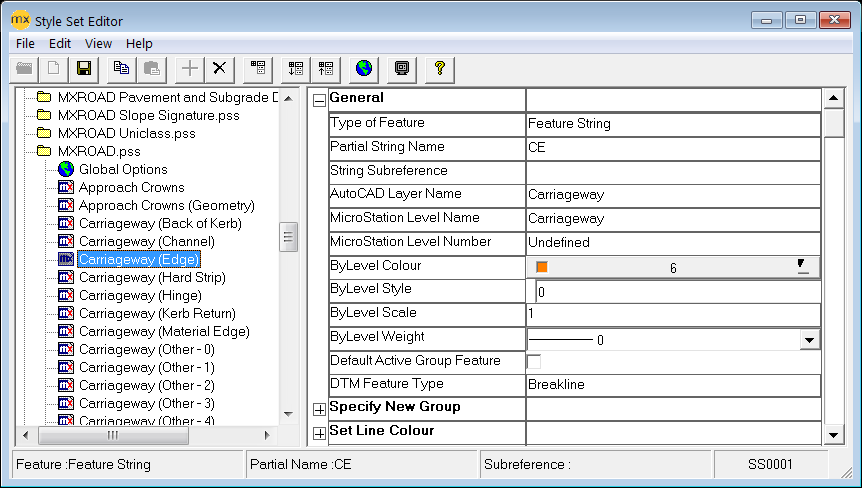This screenshot has width=862, height=488.
Task: Click the yellow question mark help icon
Action: coord(440,69)
